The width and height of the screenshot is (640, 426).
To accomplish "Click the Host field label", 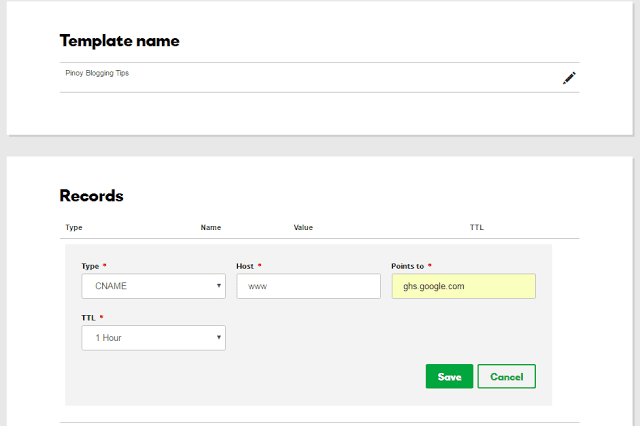I will coord(246,266).
